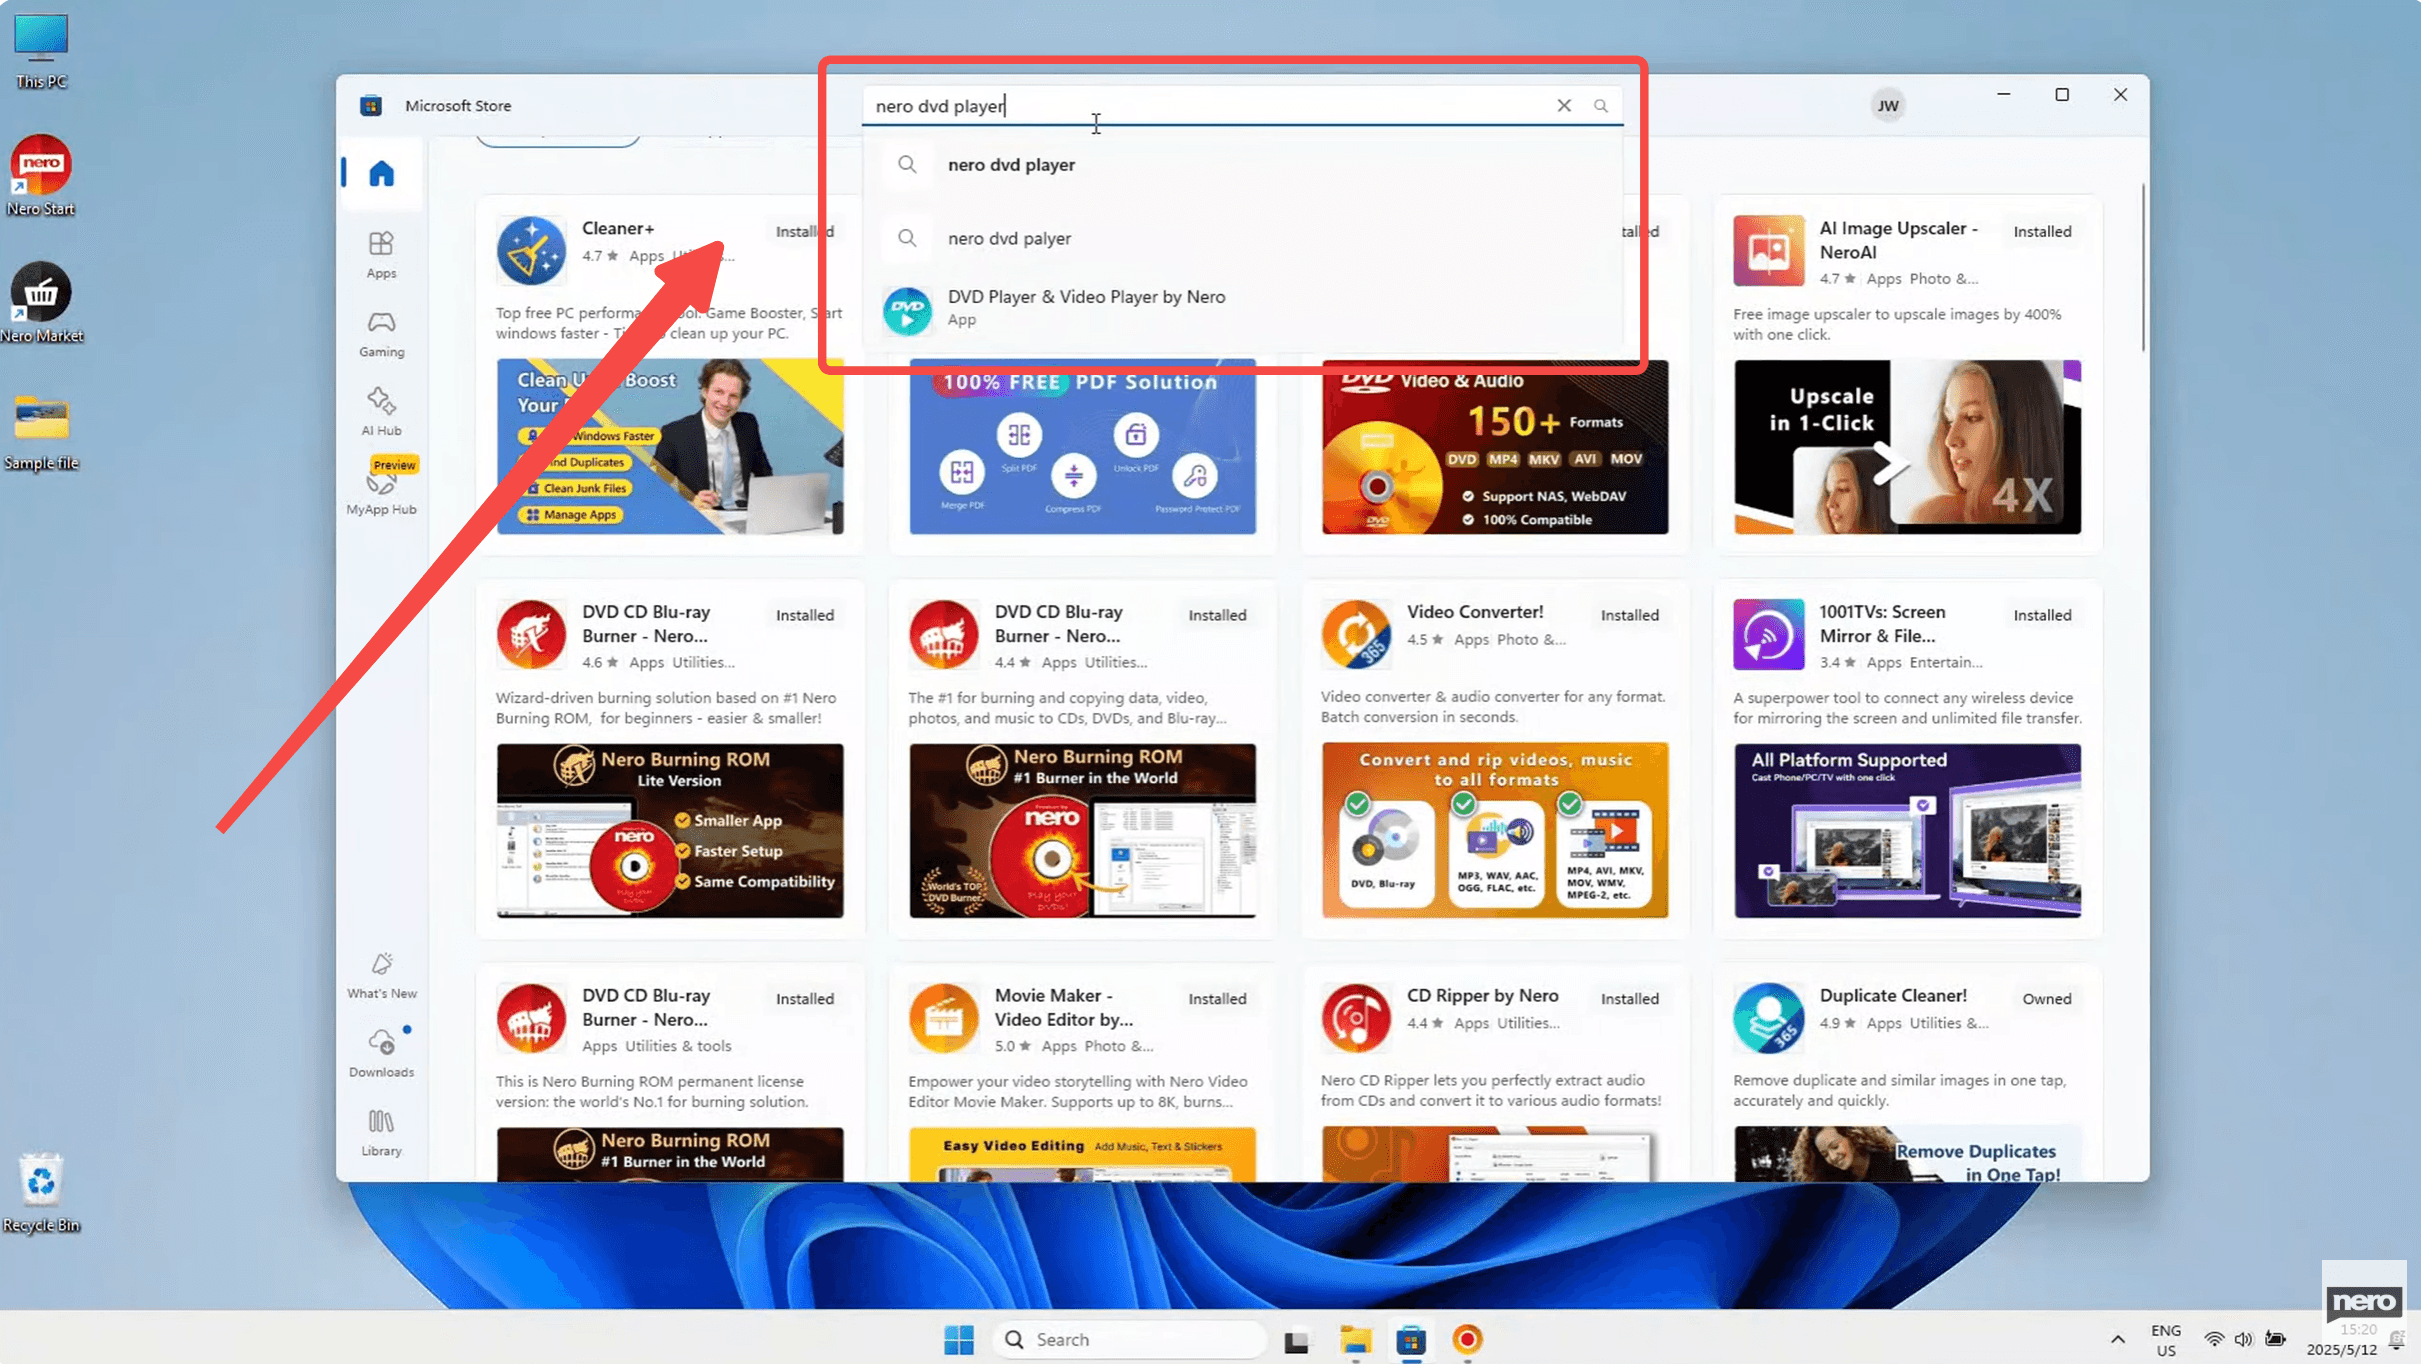Select the "nero dvd palyer" search suggestion

[1242, 238]
